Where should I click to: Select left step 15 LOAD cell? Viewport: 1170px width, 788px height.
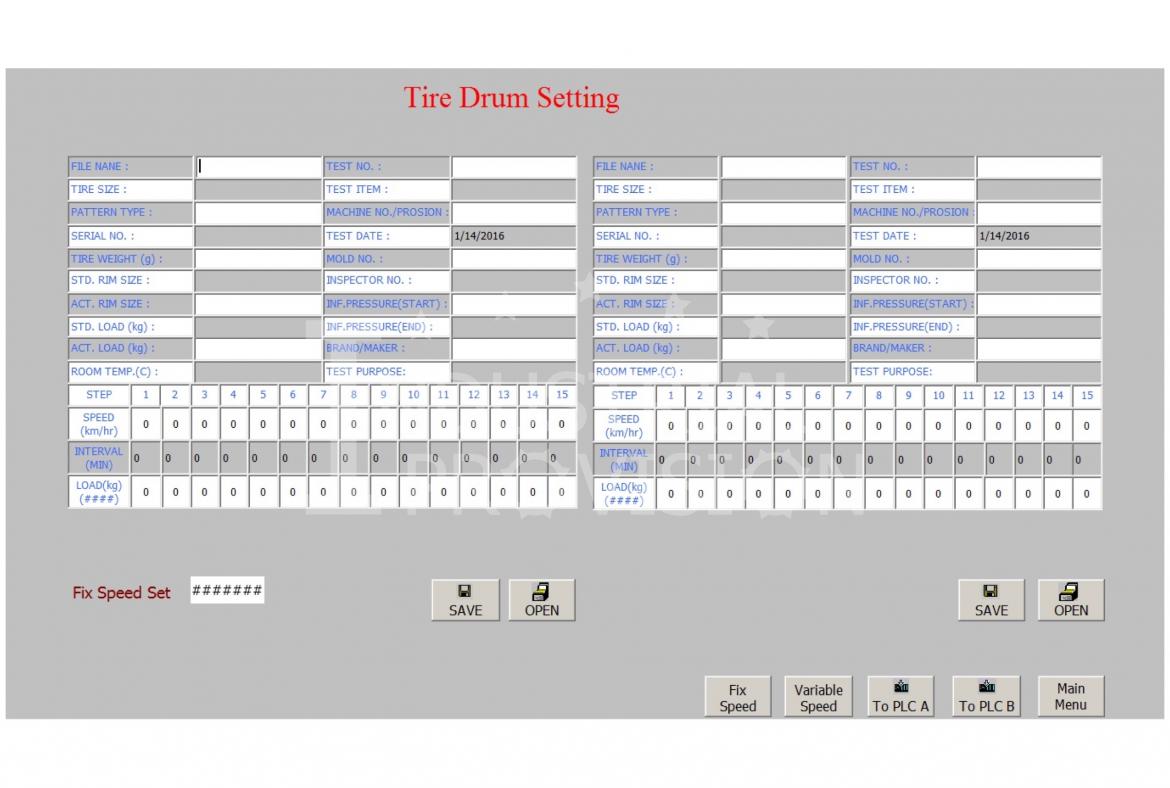pos(562,492)
